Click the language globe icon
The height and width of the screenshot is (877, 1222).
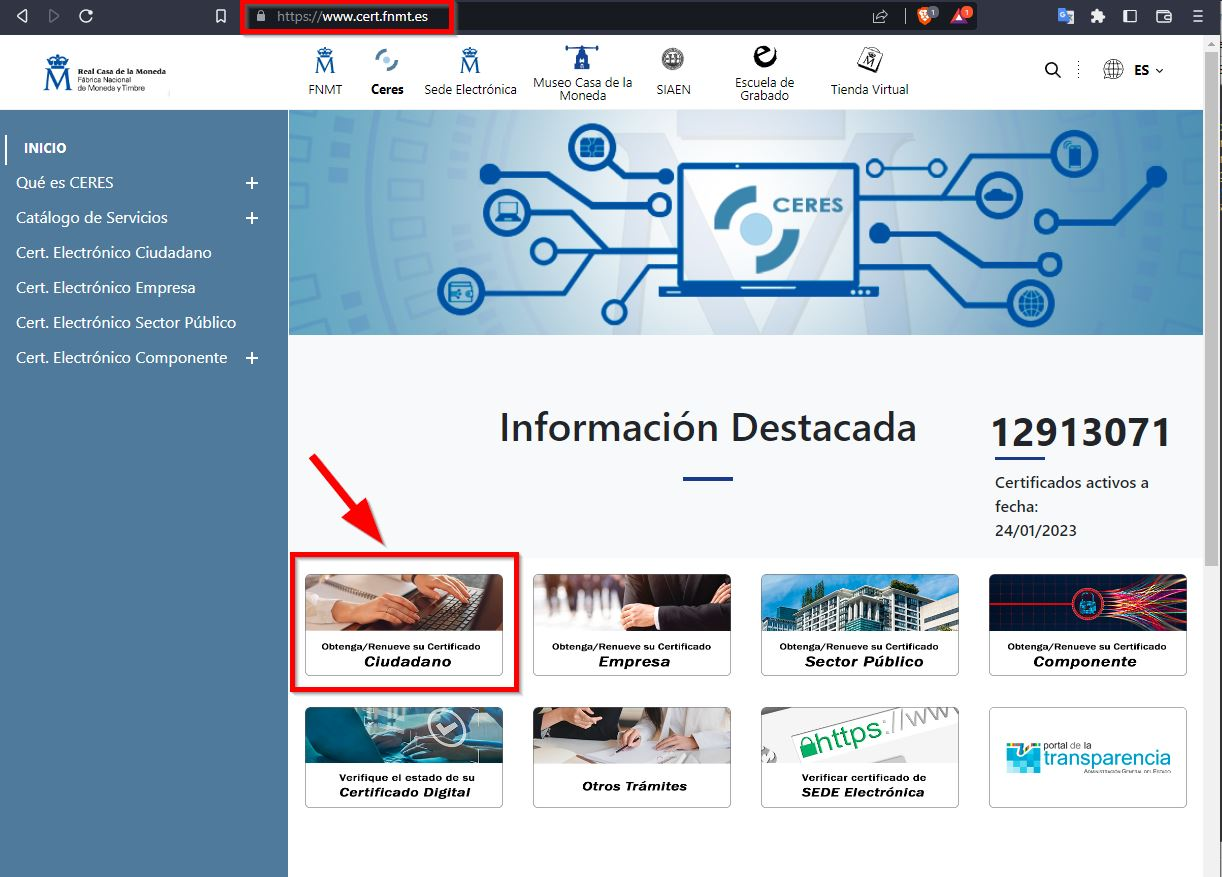click(1113, 69)
